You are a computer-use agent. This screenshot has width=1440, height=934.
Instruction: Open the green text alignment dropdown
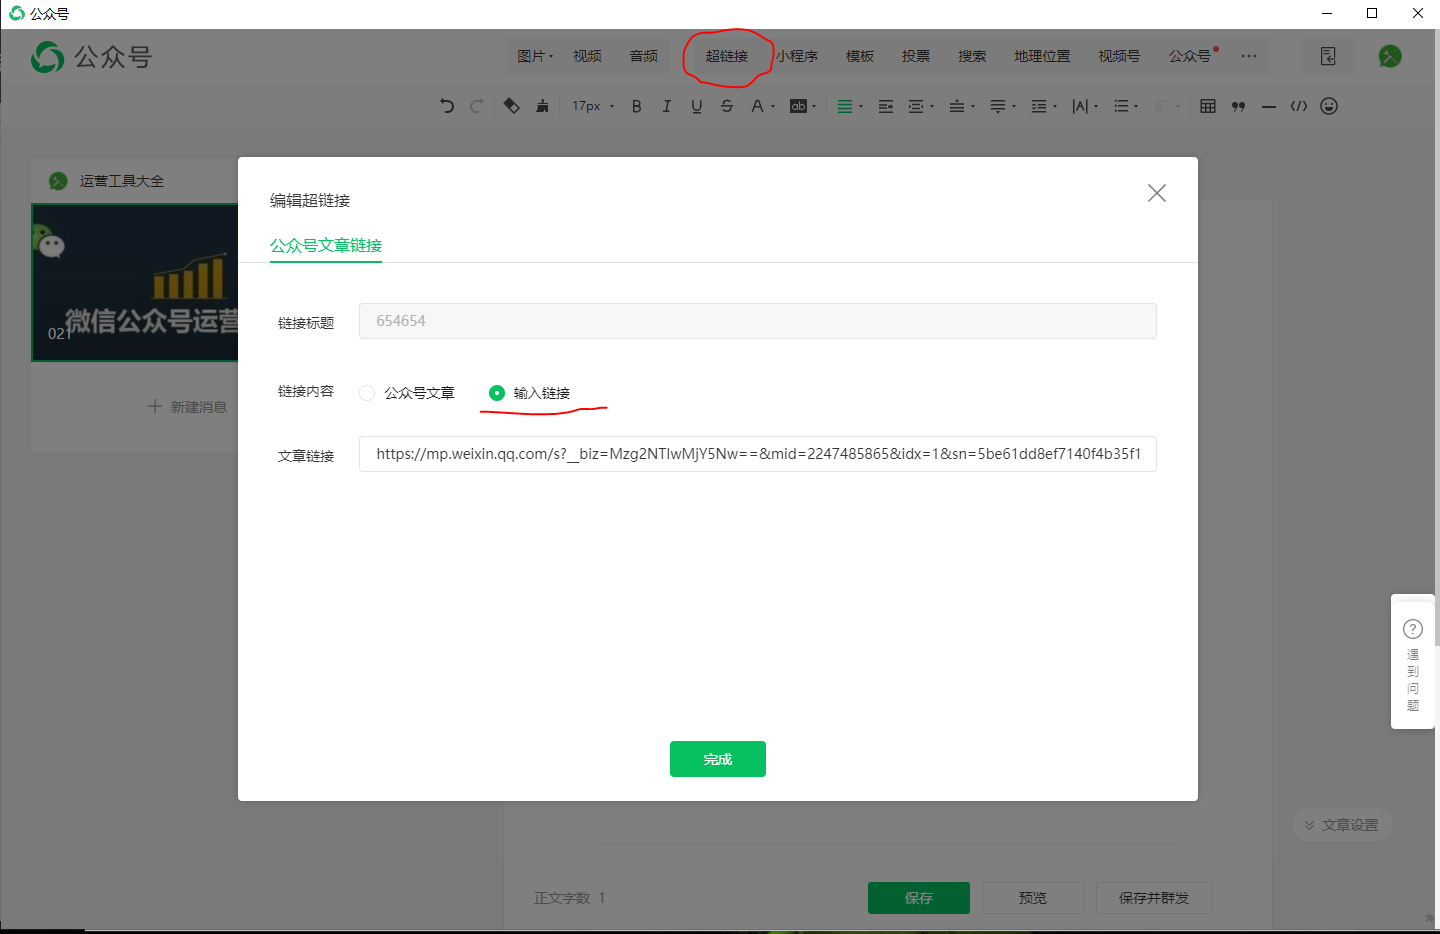tap(849, 106)
